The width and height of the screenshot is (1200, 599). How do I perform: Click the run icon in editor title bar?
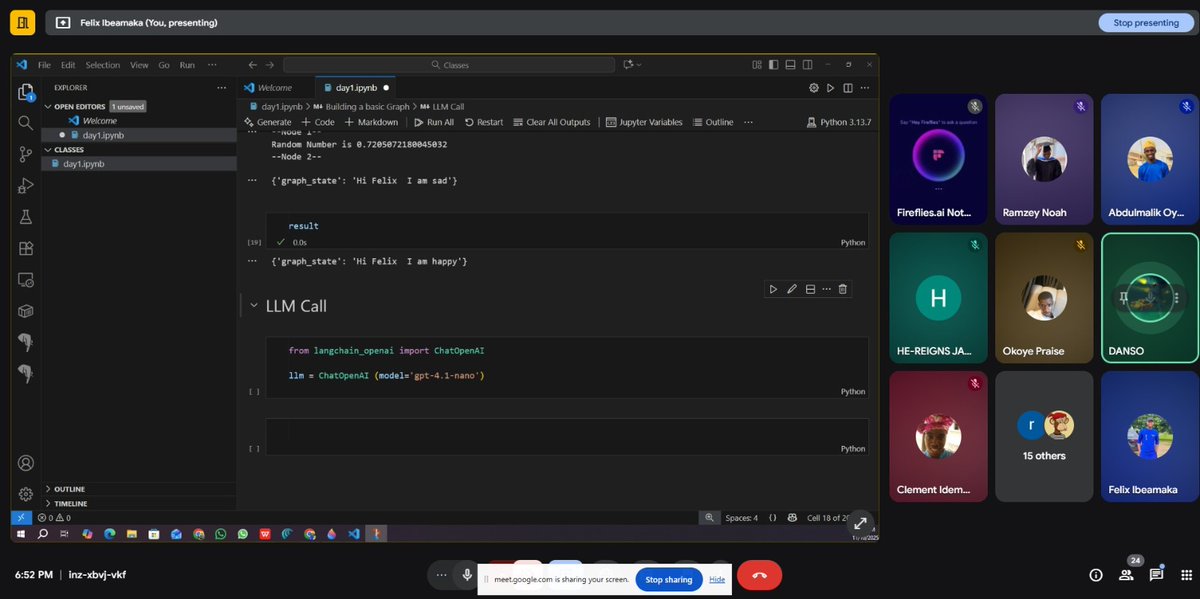(x=831, y=88)
